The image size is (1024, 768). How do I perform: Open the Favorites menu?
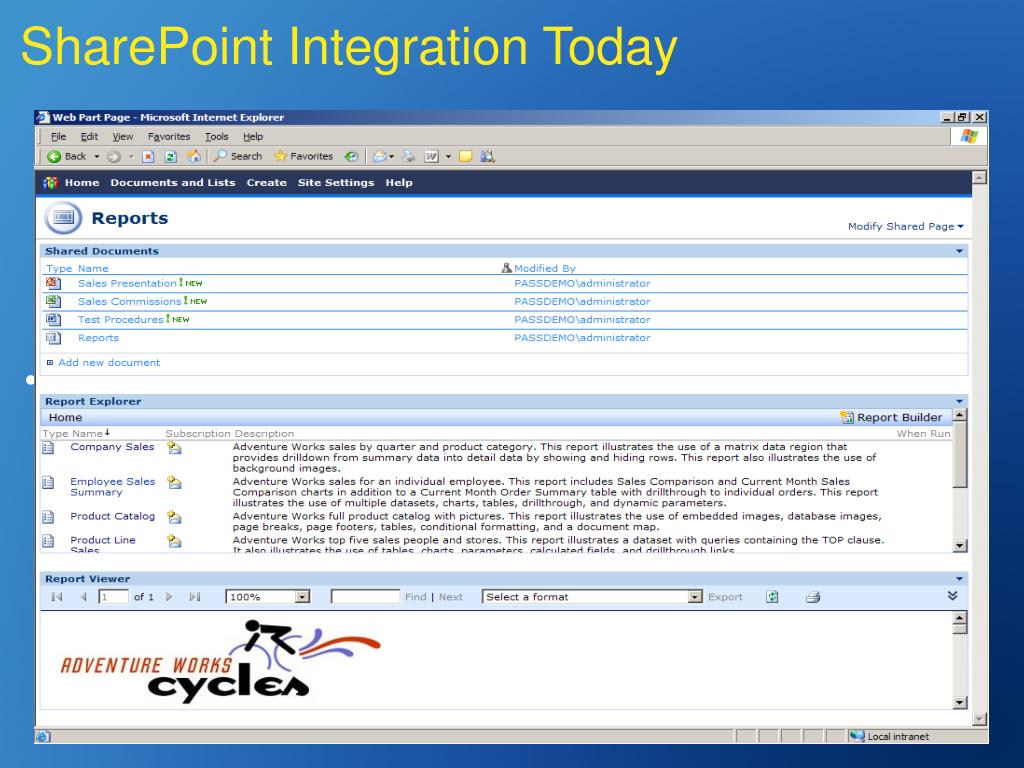point(169,136)
